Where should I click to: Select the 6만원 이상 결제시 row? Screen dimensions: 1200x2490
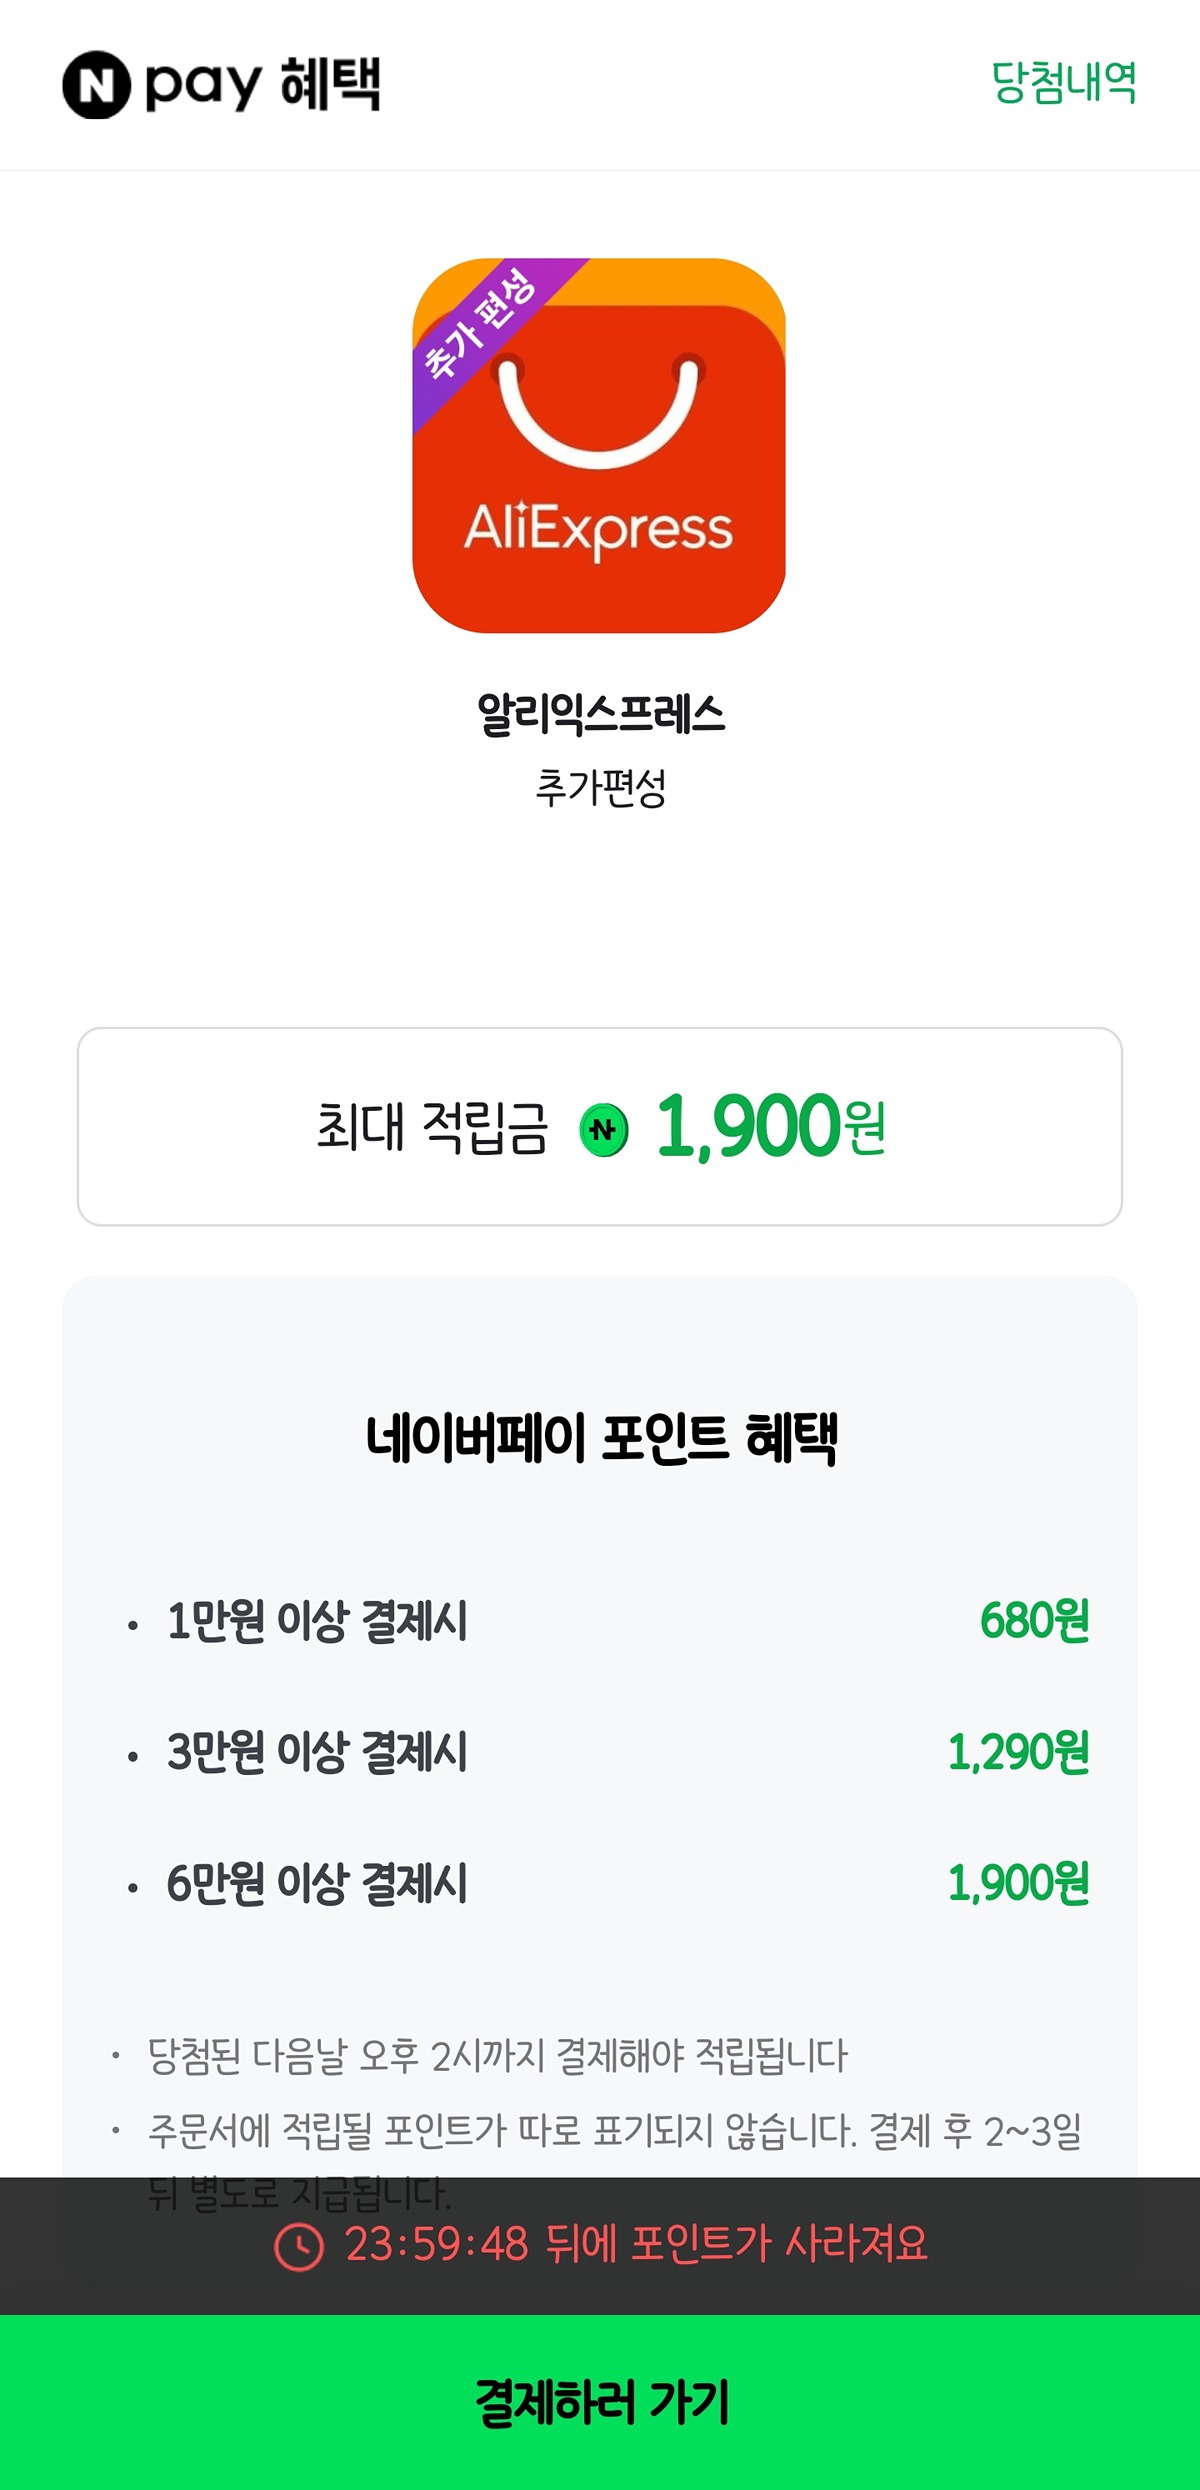point(600,1883)
